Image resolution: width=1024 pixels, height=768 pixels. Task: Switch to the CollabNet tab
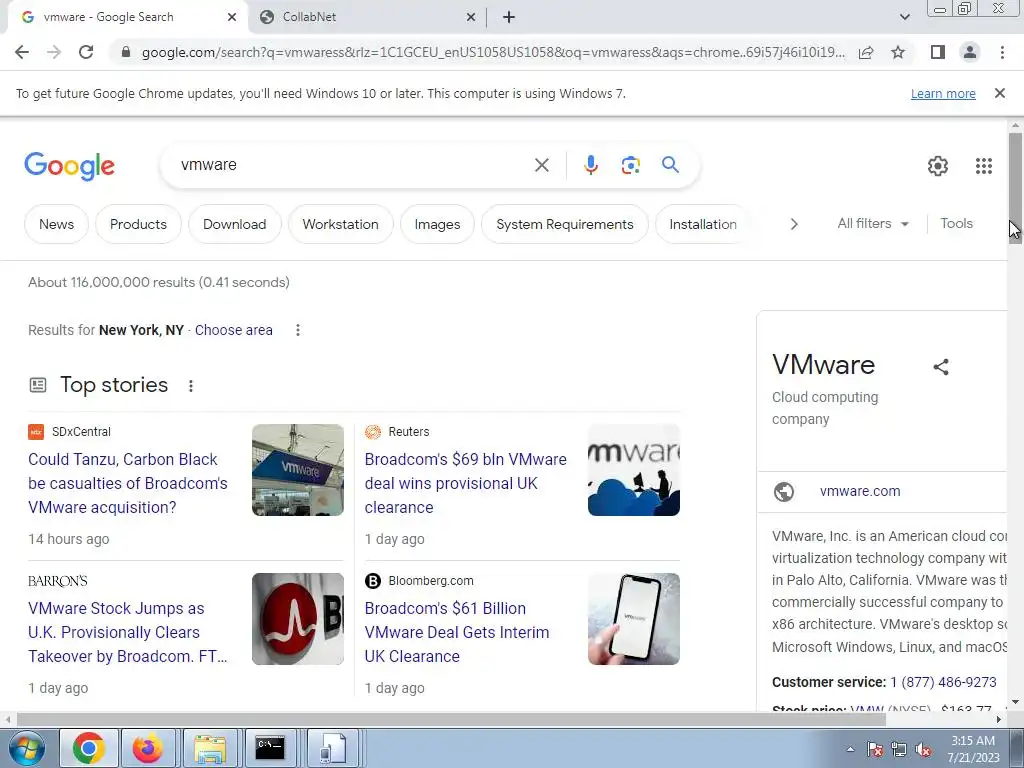368,18
